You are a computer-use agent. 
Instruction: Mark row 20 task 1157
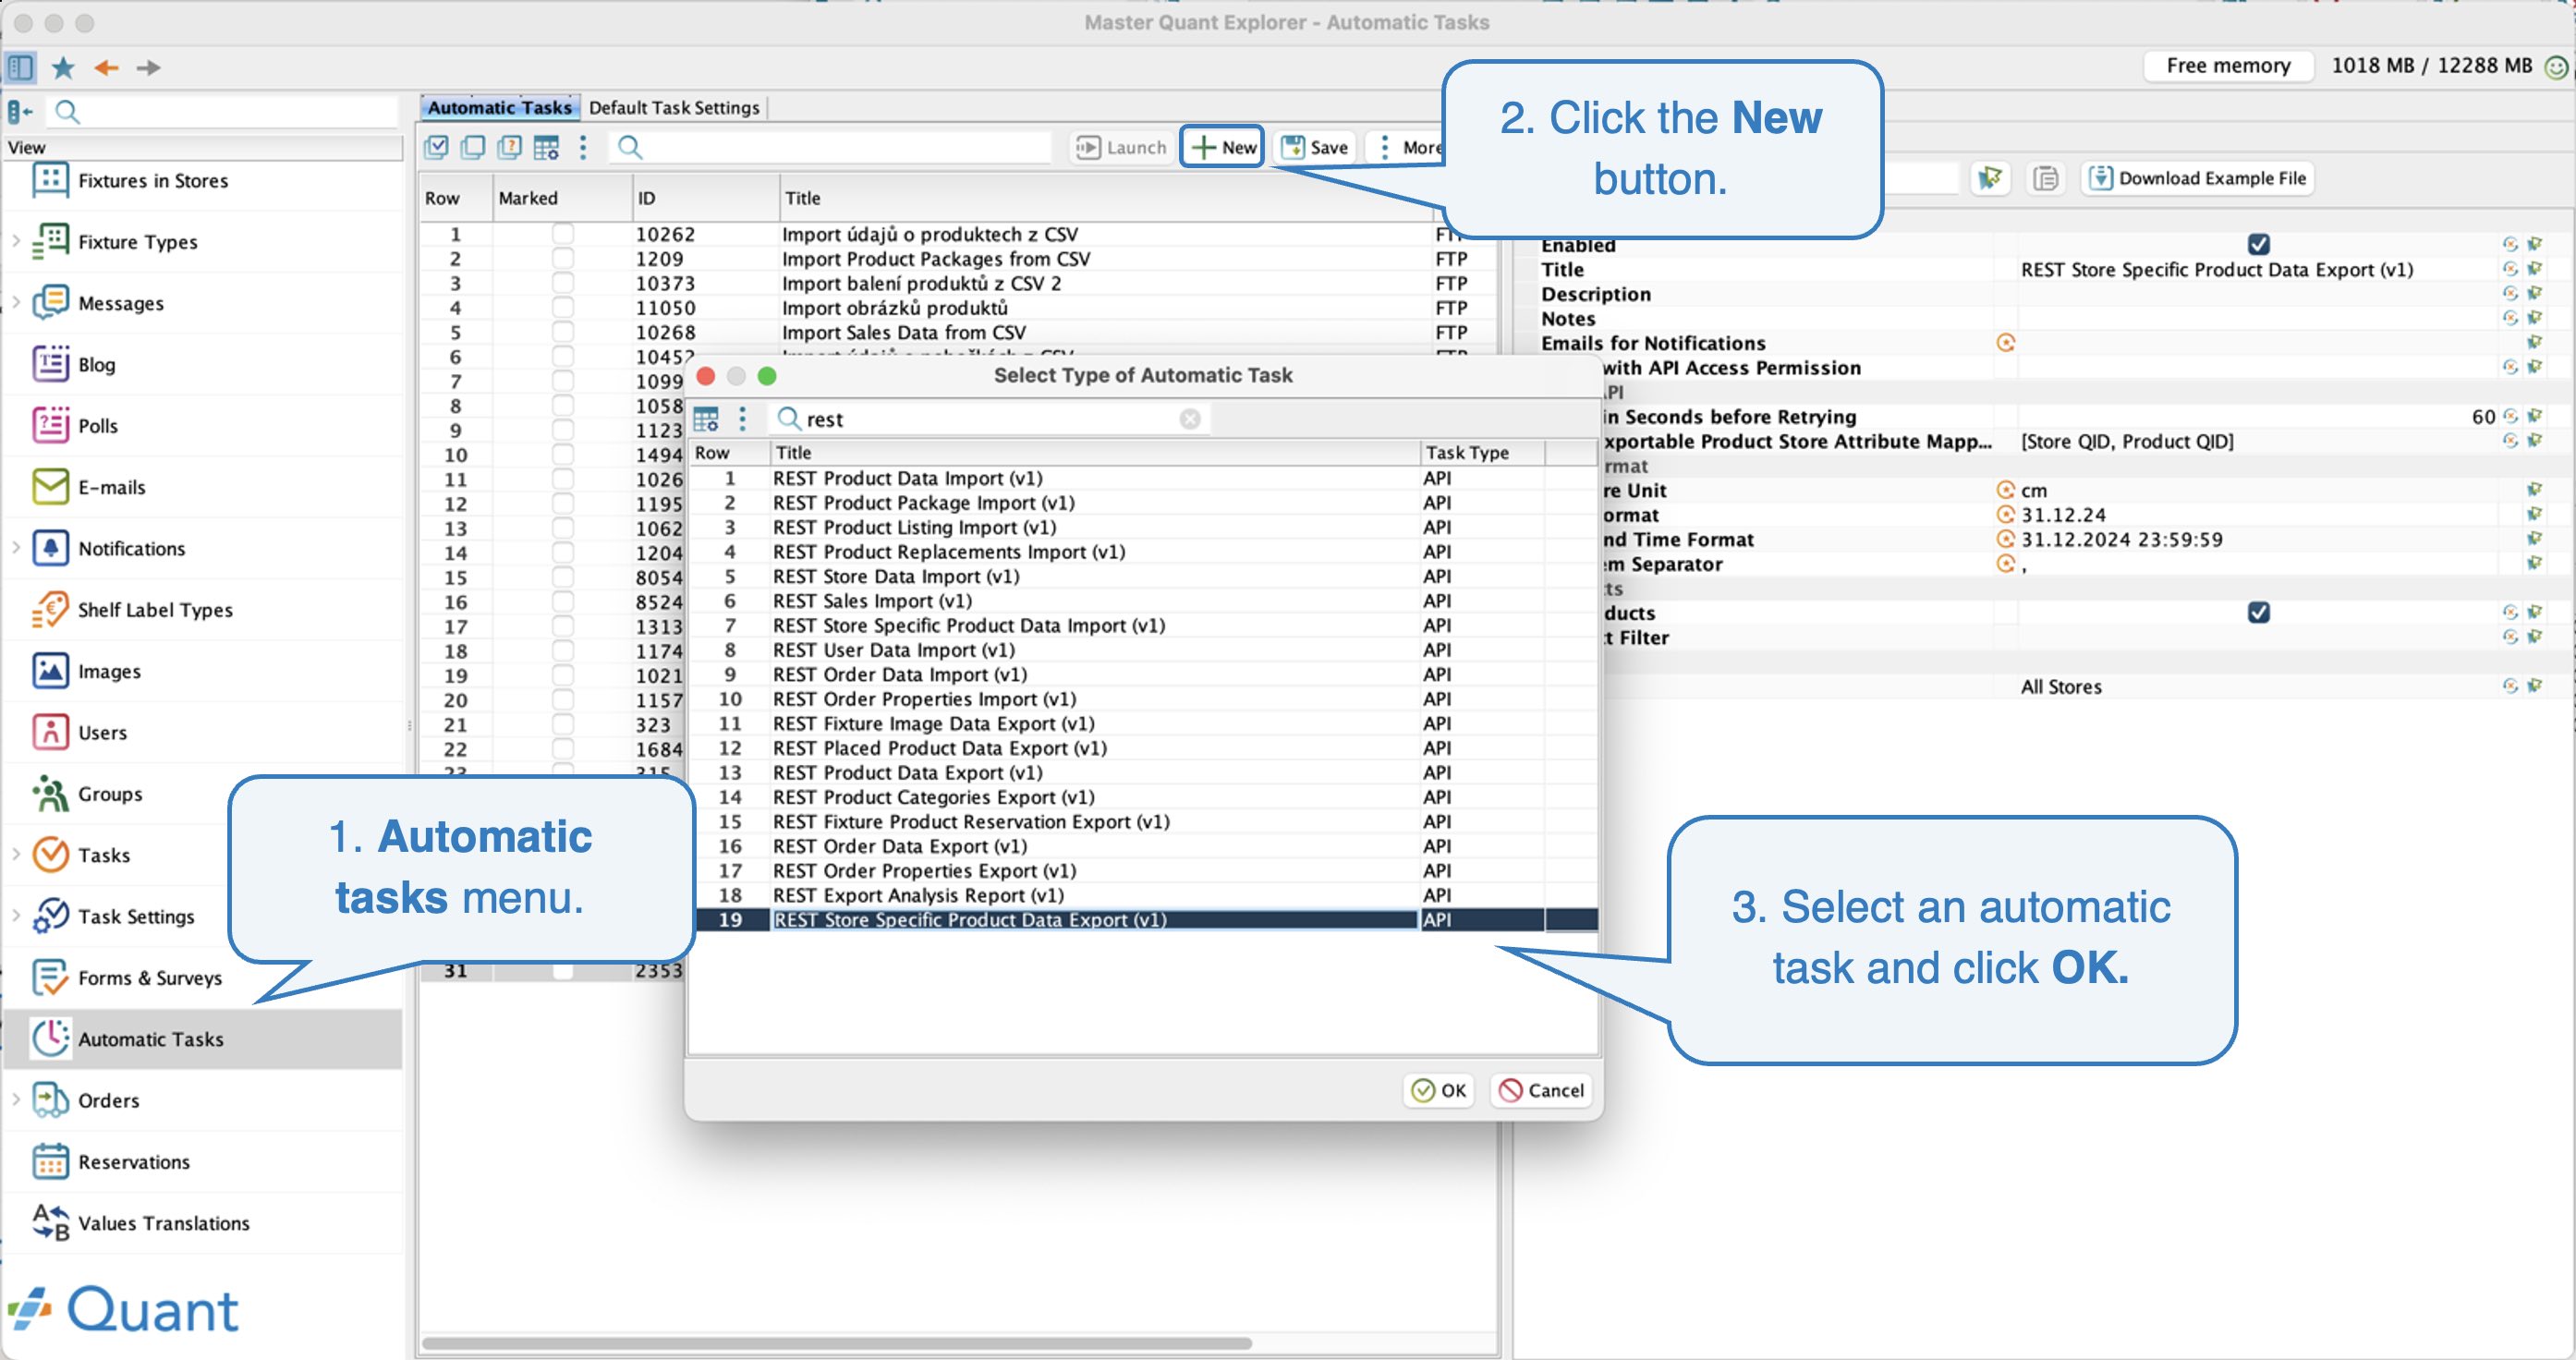pyautogui.click(x=563, y=700)
